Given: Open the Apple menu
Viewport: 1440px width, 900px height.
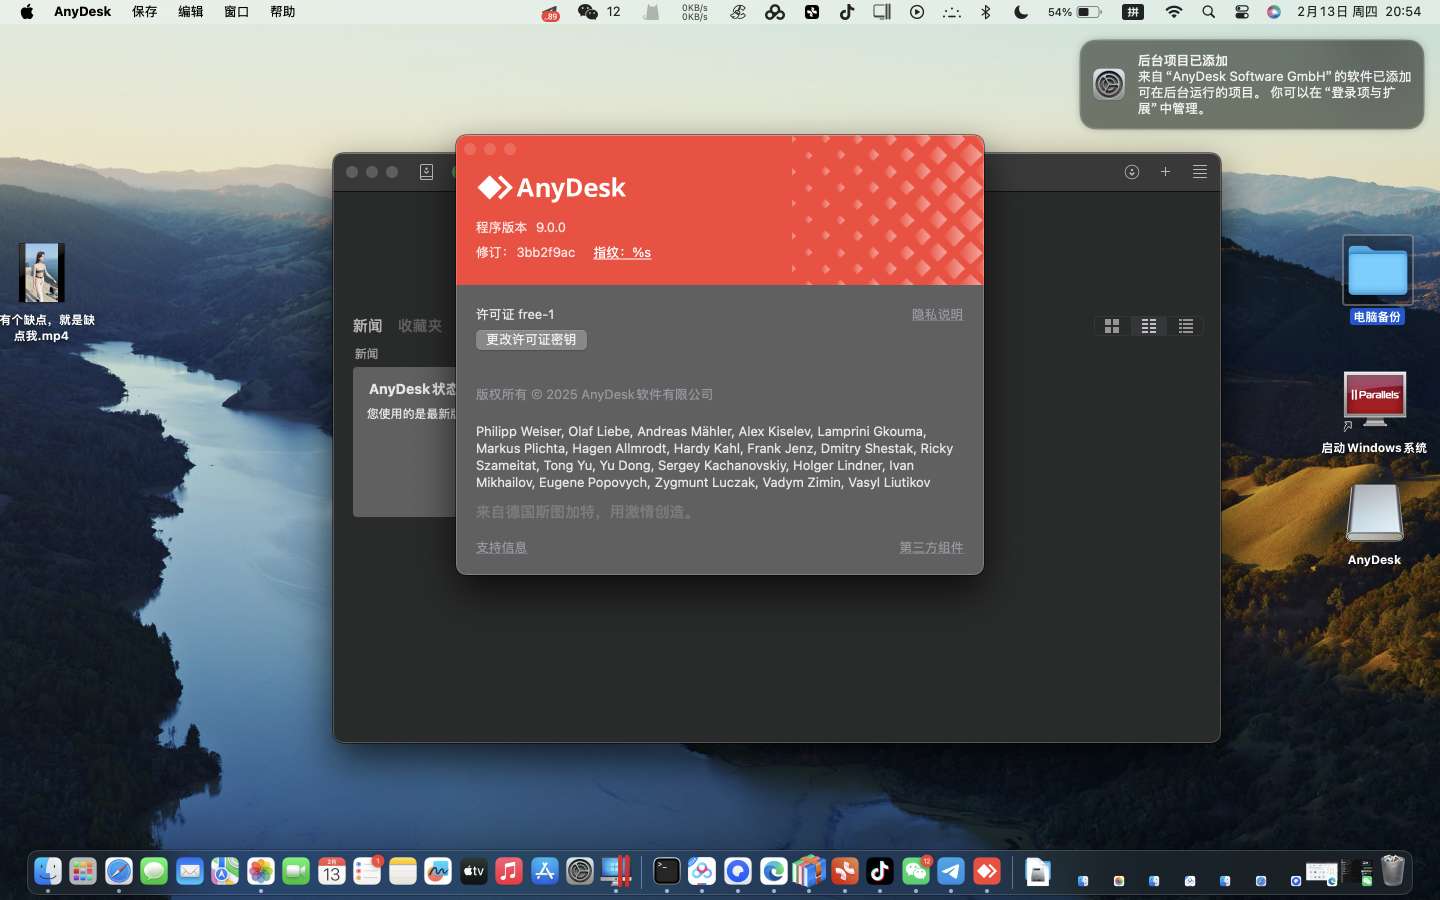Looking at the screenshot, I should point(27,12).
